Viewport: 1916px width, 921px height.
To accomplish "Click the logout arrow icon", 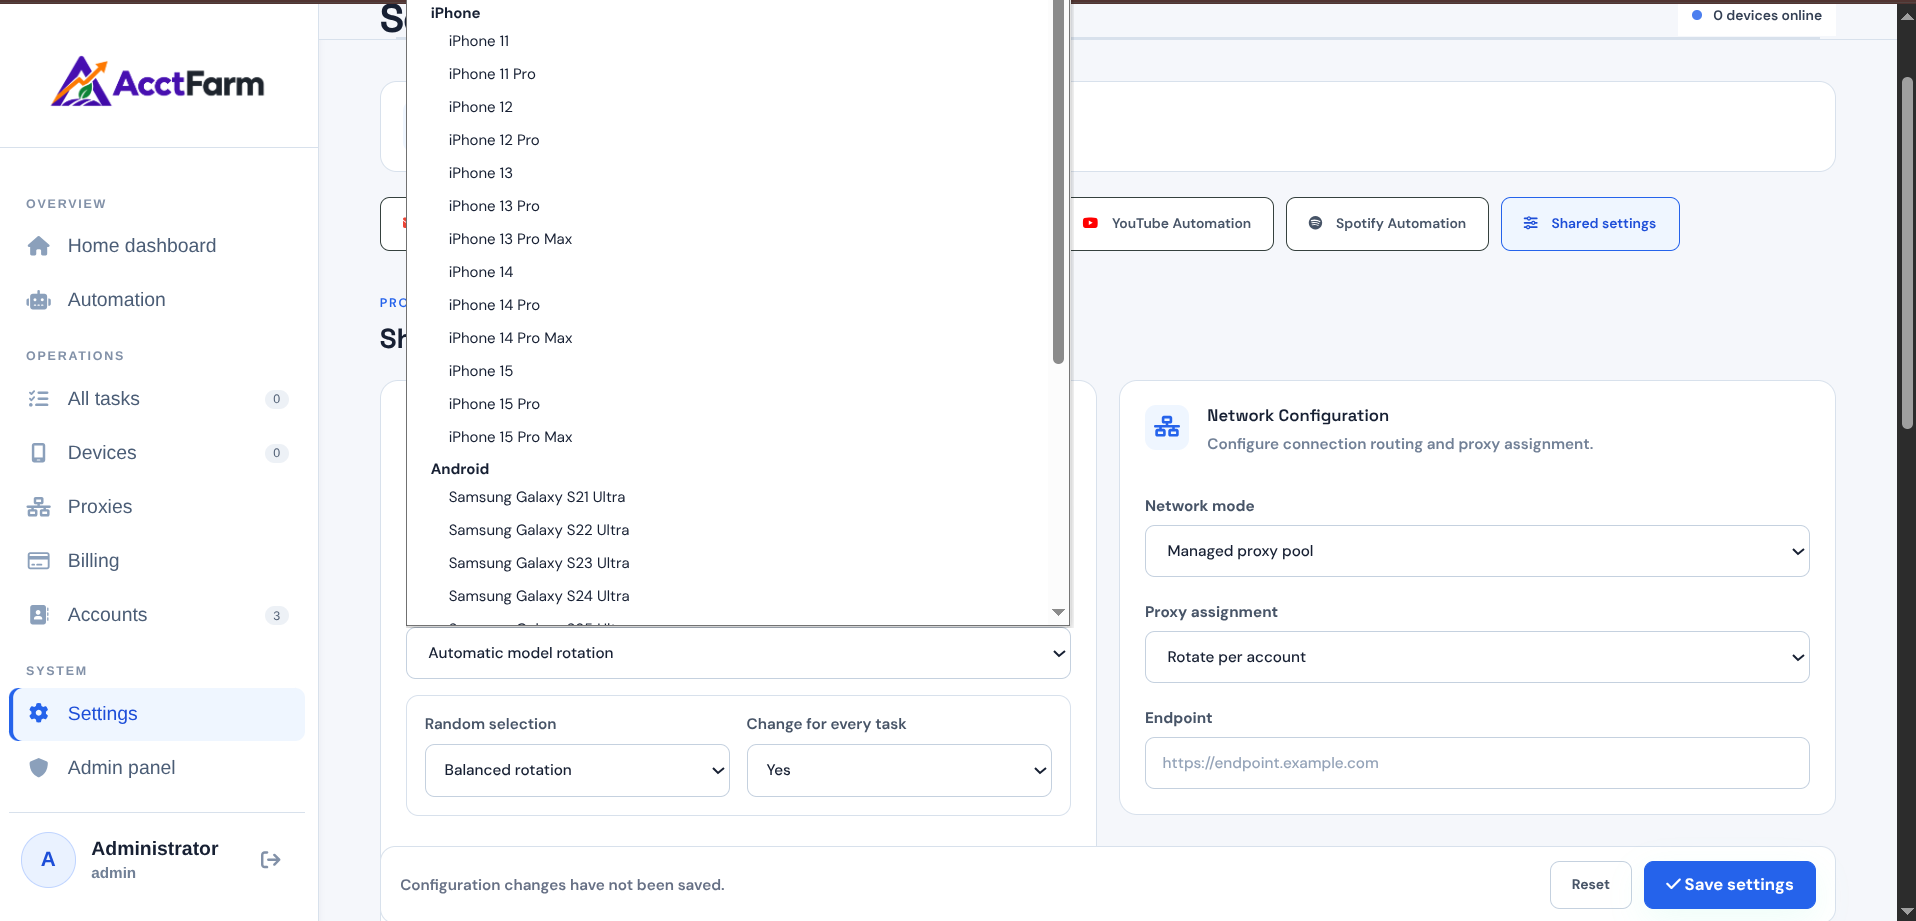I will [270, 860].
